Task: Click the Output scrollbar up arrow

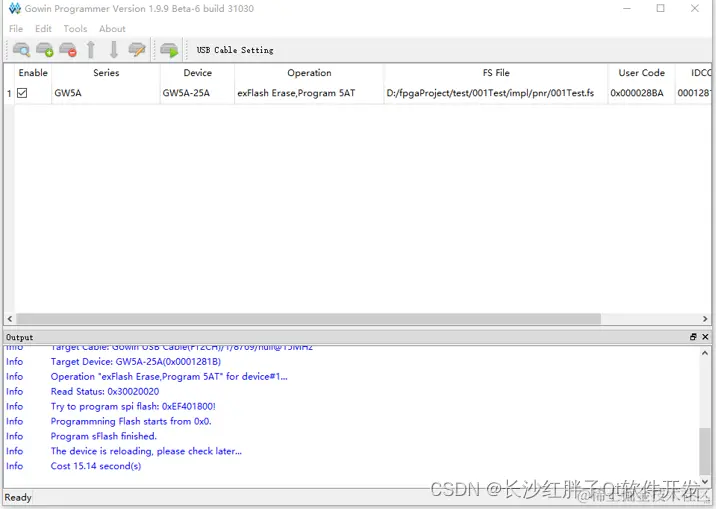Action: [705, 353]
